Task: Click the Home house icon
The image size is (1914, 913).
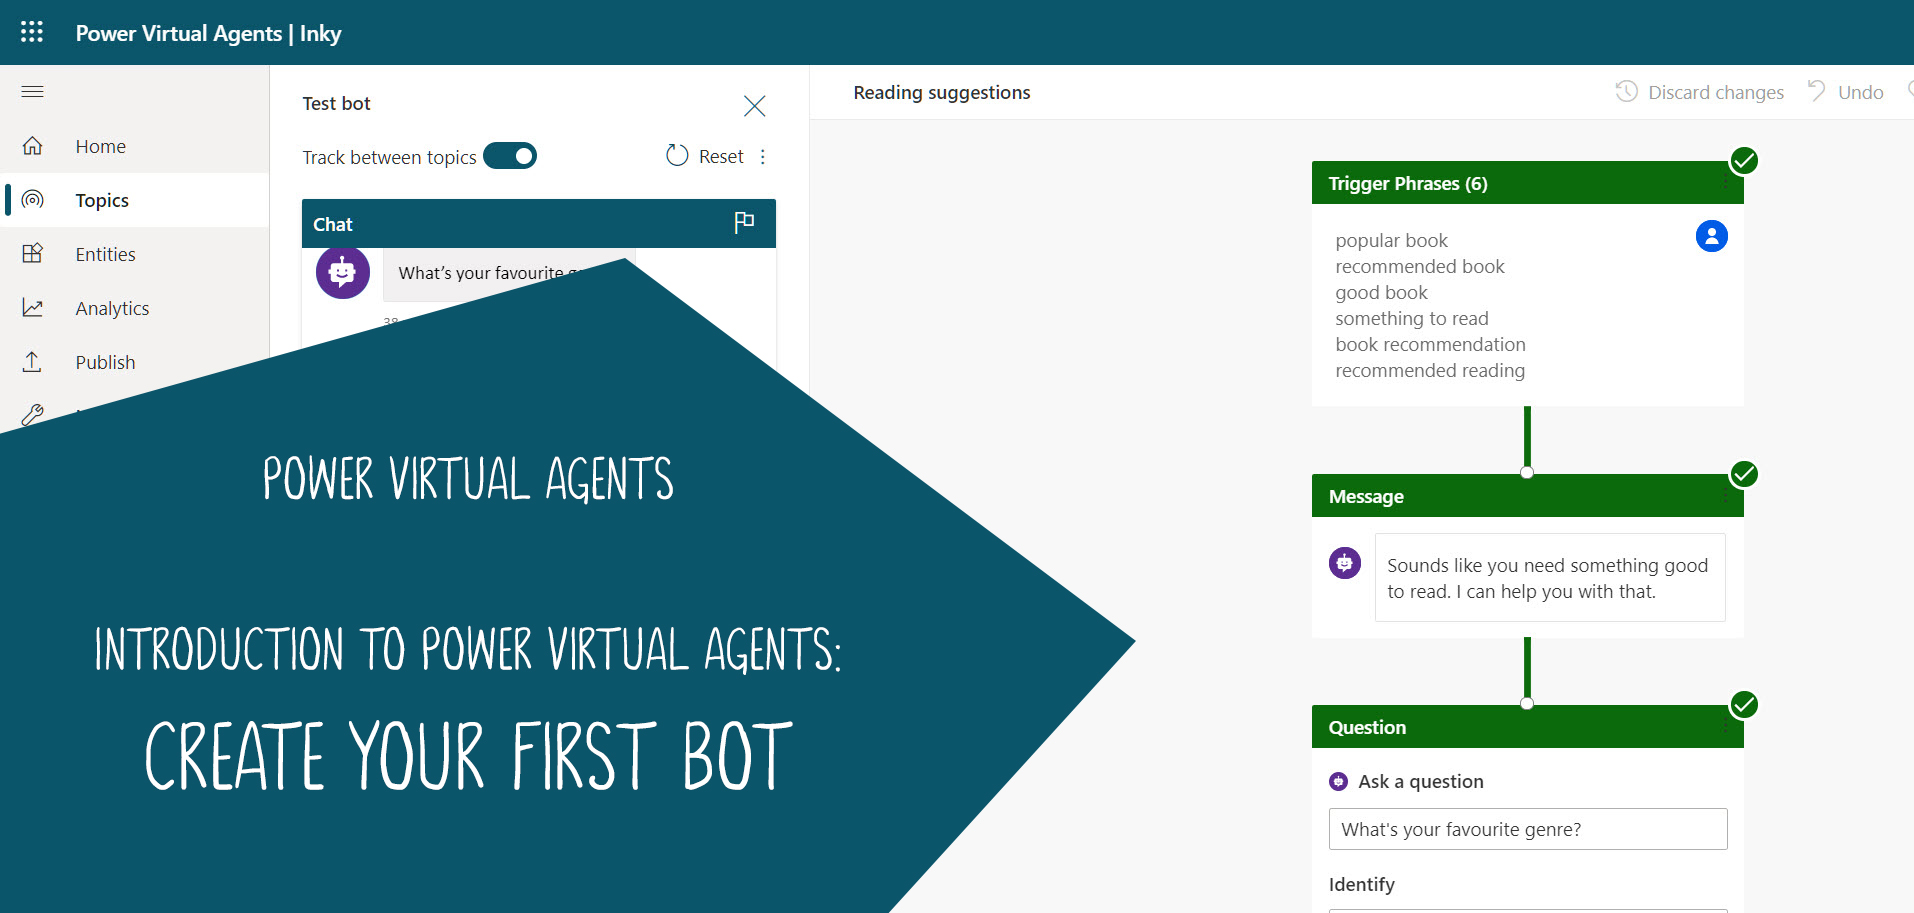Action: tap(32, 146)
